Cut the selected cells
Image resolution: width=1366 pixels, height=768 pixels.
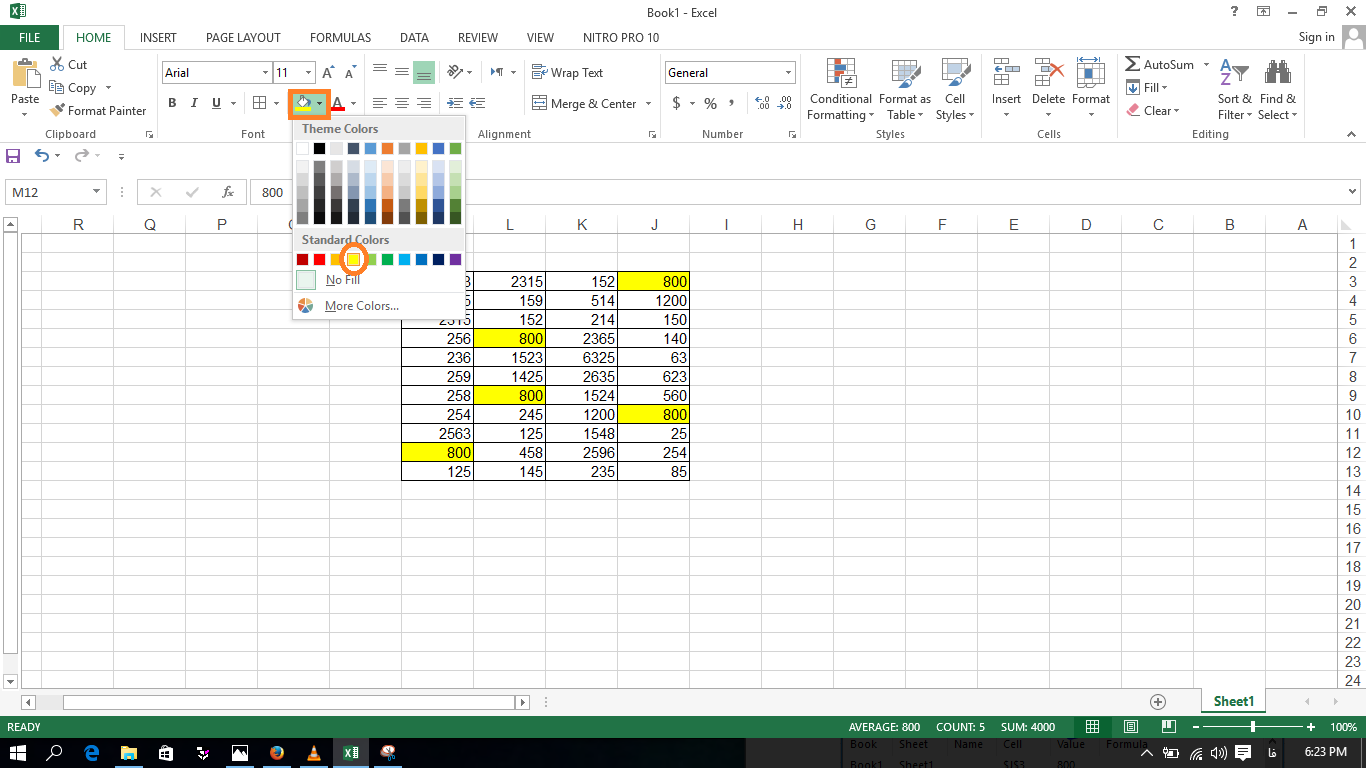pyautogui.click(x=67, y=64)
